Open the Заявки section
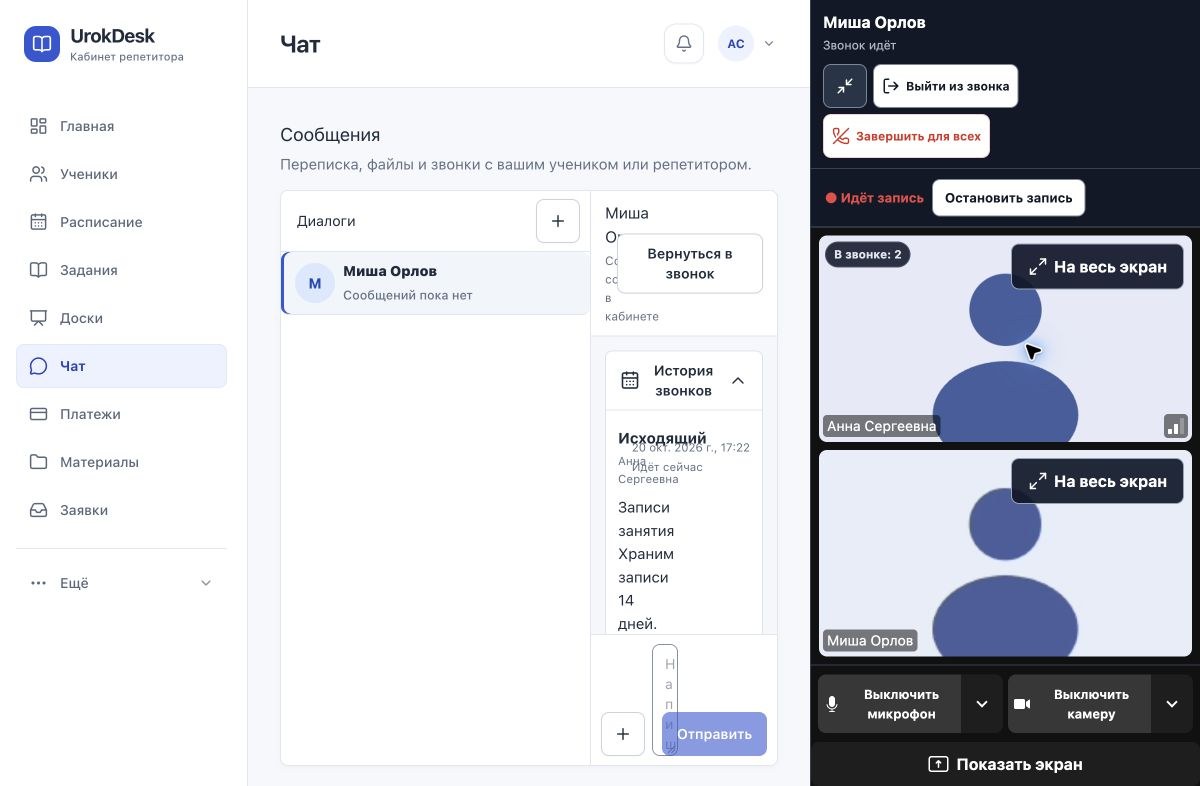Screen dimensions: 1200x786 tap(122, 510)
